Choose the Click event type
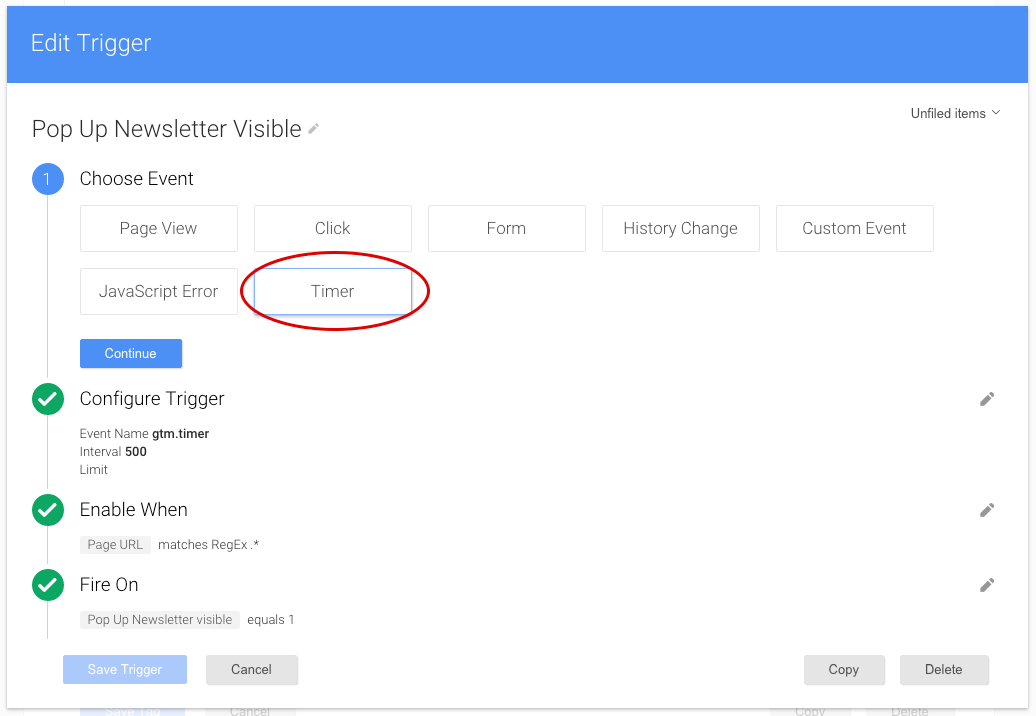Image resolution: width=1036 pixels, height=716 pixels. pos(332,229)
